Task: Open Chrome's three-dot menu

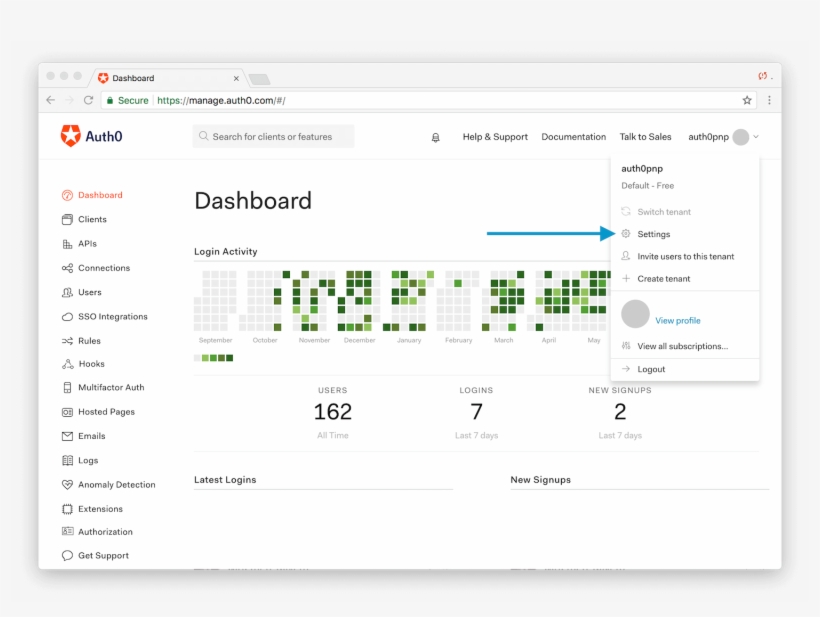Action: click(769, 100)
